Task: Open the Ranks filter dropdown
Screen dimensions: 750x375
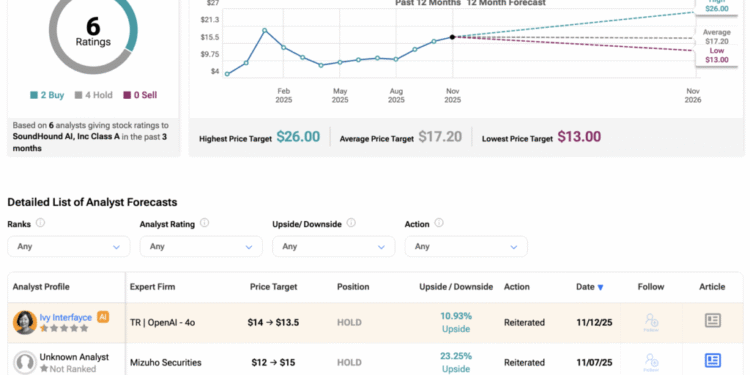Action: 69,246
